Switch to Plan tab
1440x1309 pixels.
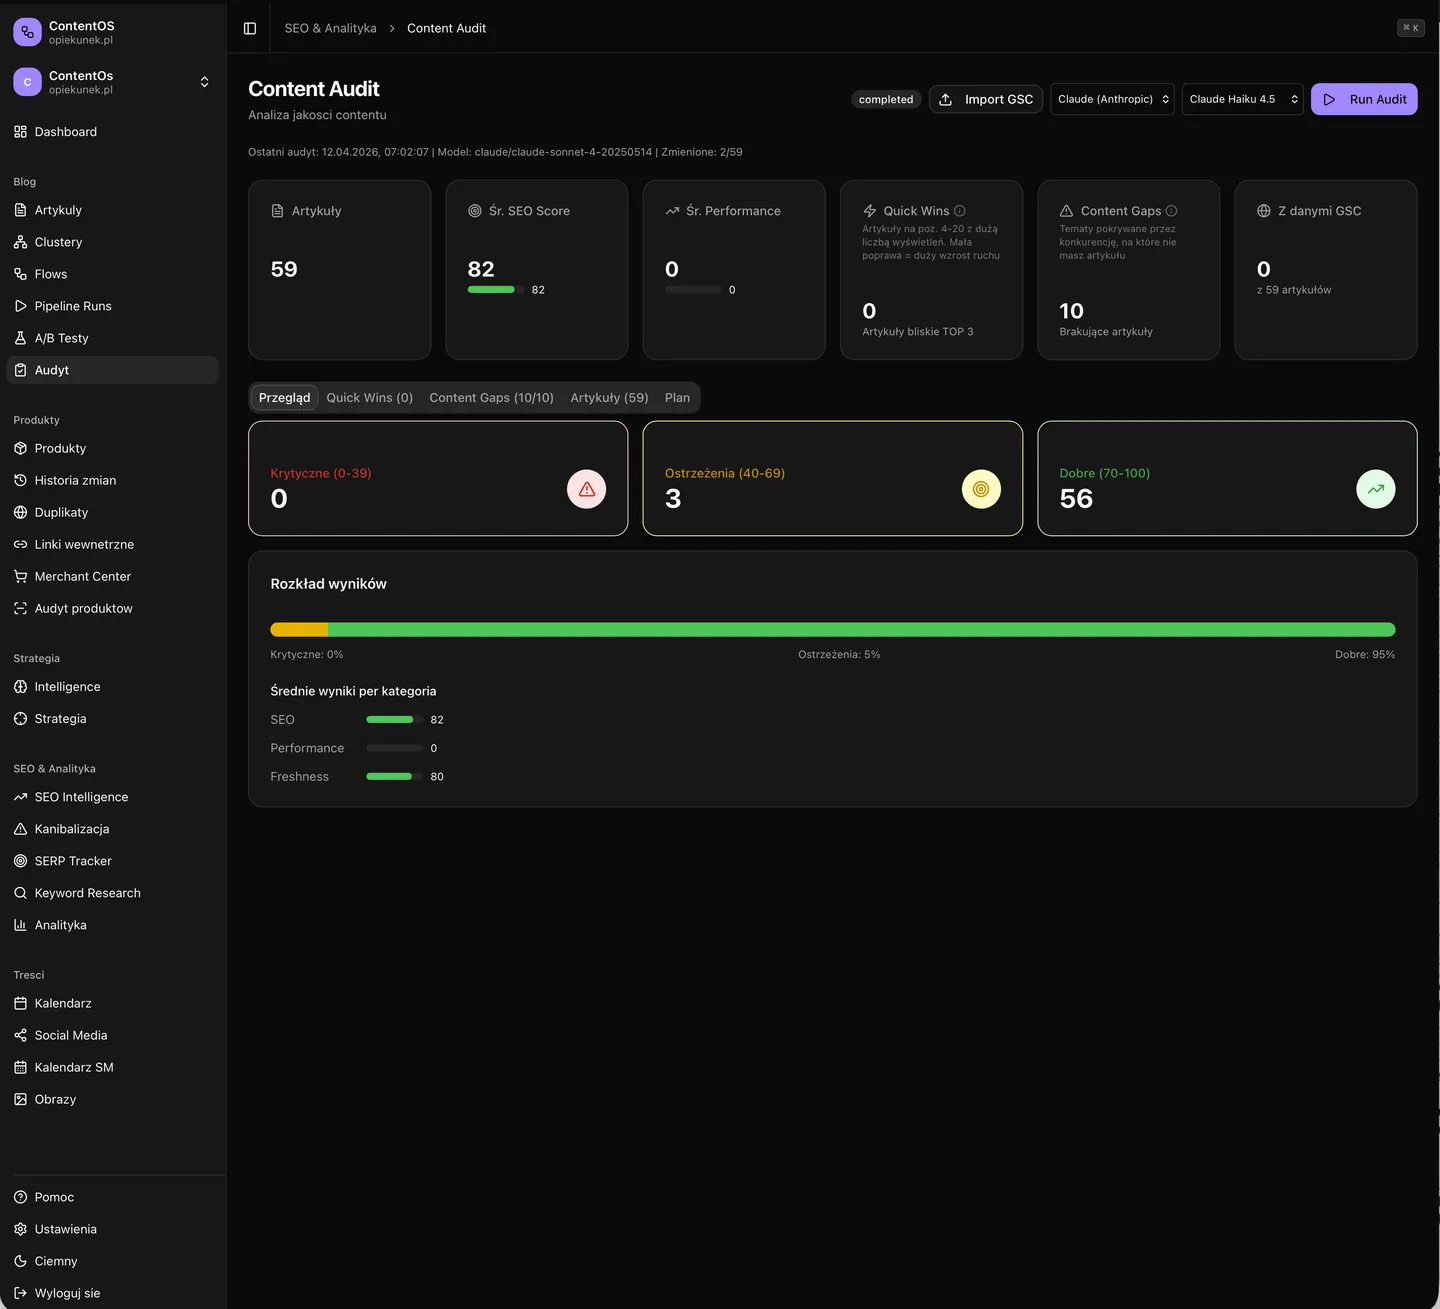pyautogui.click(x=677, y=398)
